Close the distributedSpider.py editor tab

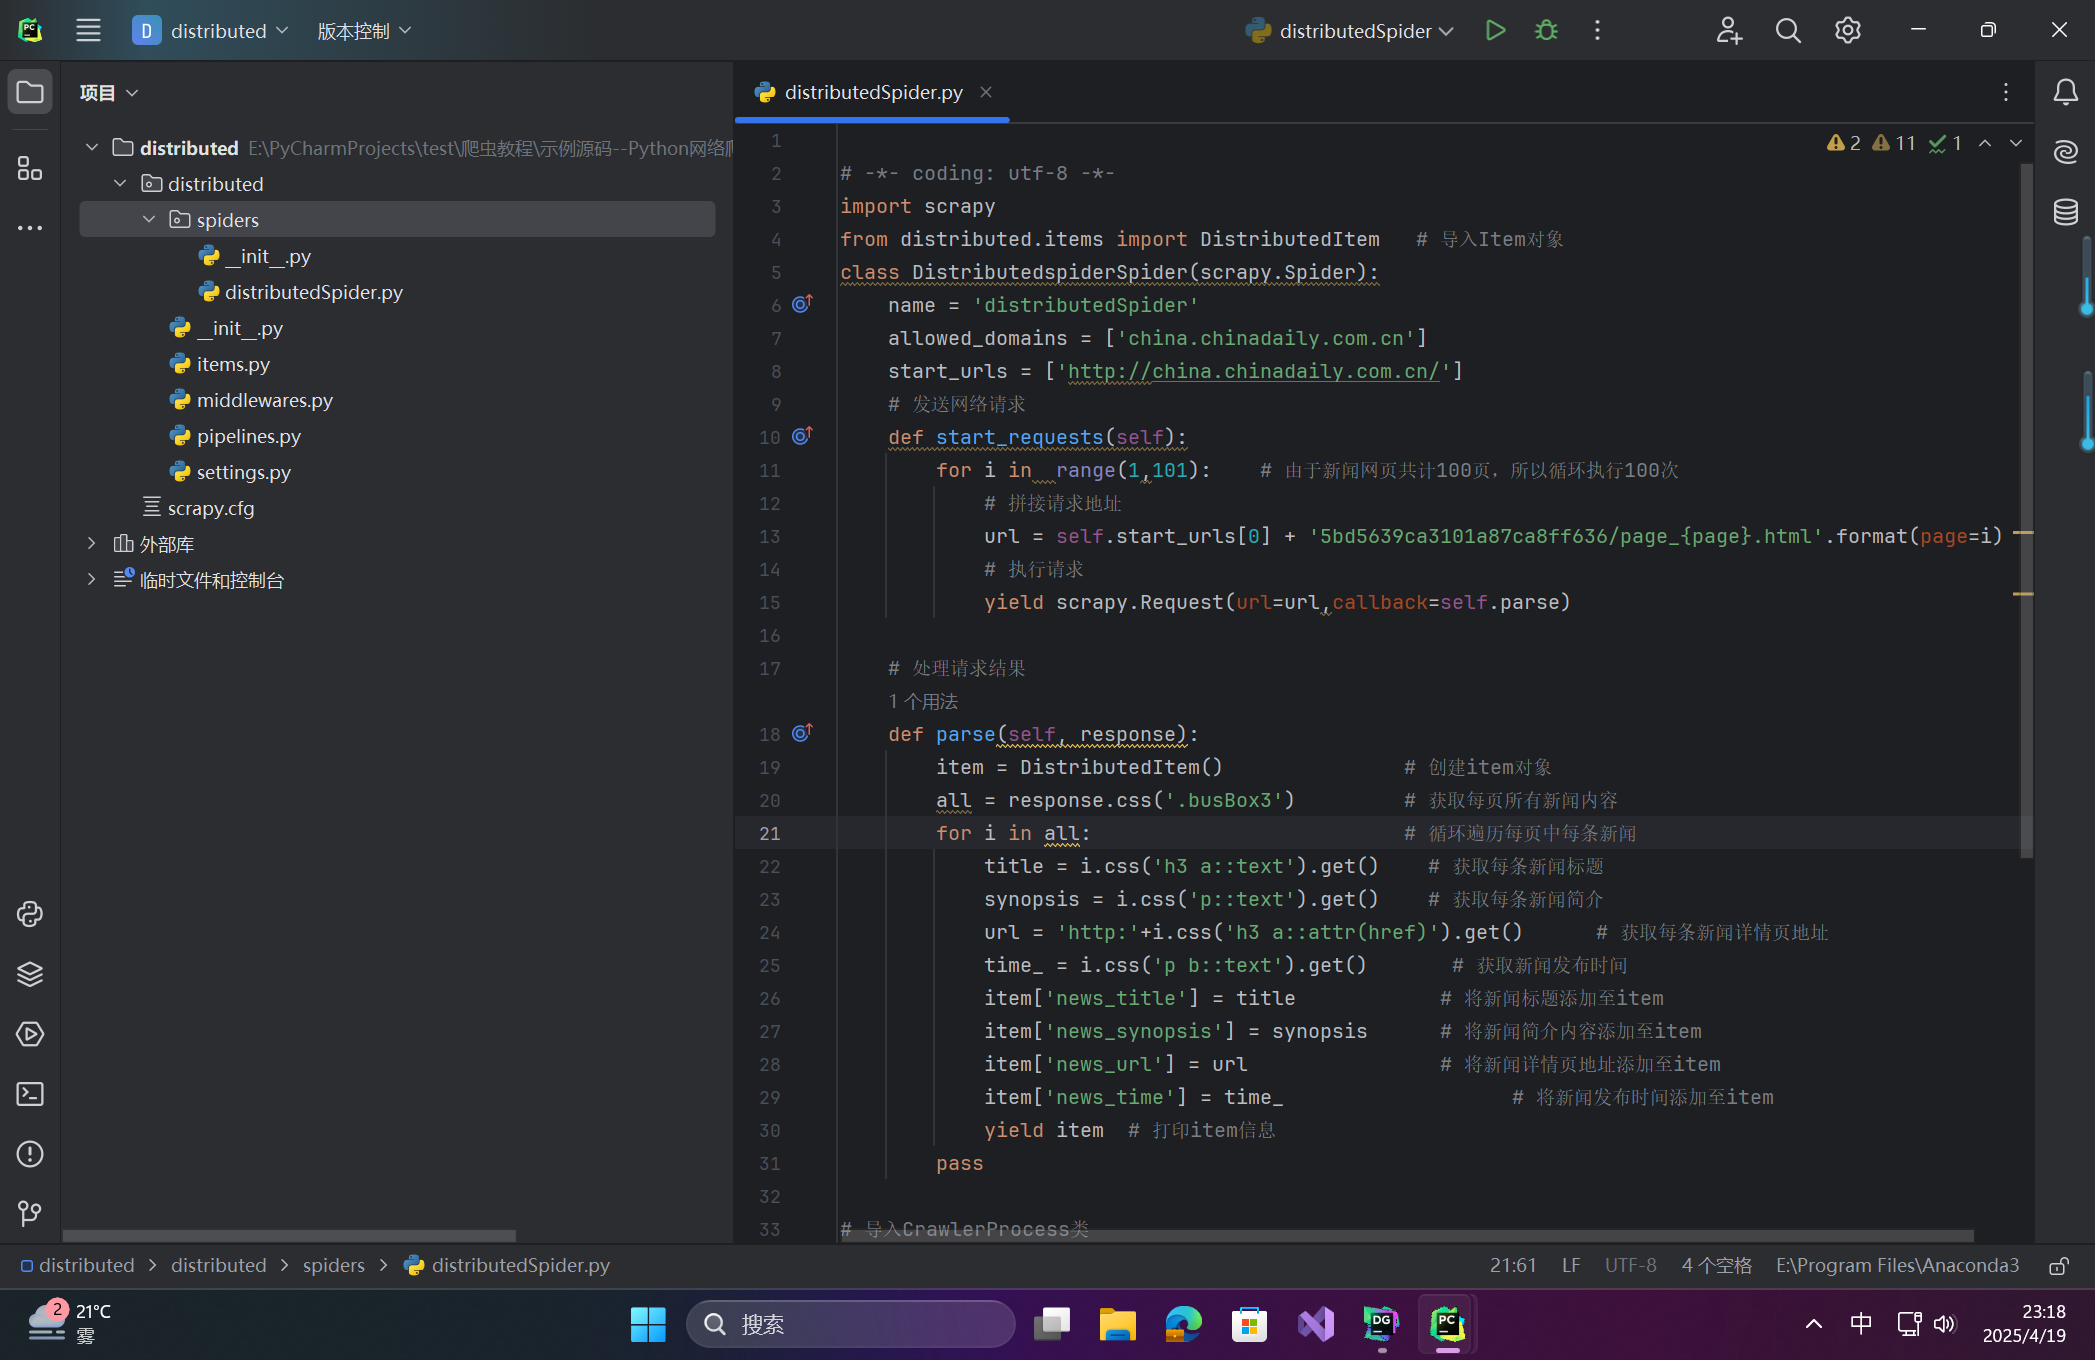click(986, 92)
